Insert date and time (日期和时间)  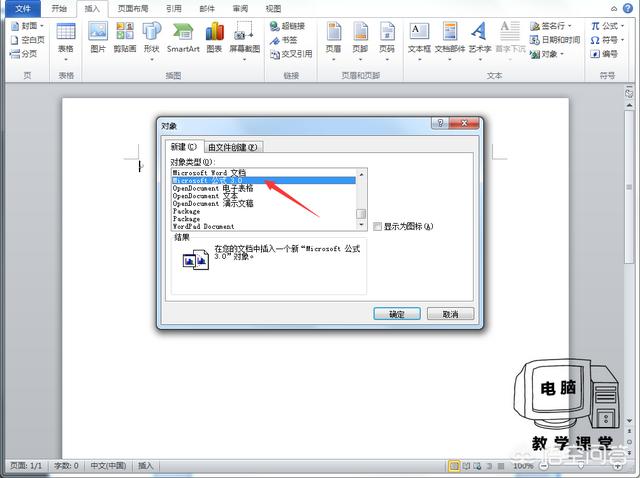point(555,40)
